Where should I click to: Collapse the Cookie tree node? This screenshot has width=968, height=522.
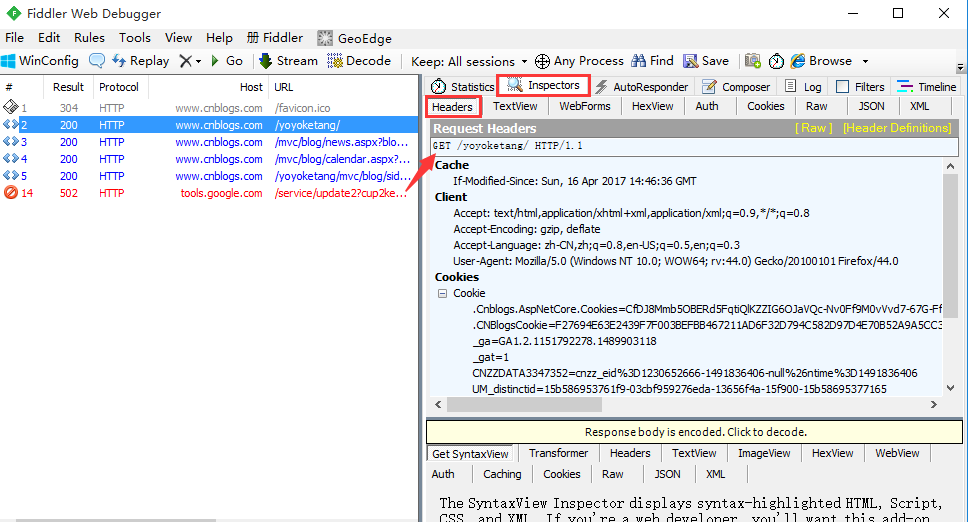pos(442,293)
